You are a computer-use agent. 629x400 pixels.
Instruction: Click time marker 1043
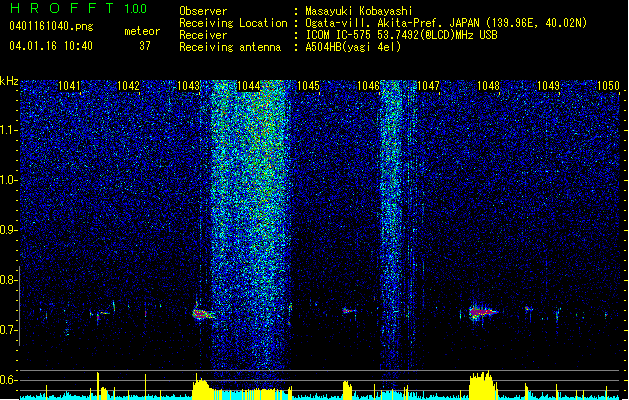[189, 86]
